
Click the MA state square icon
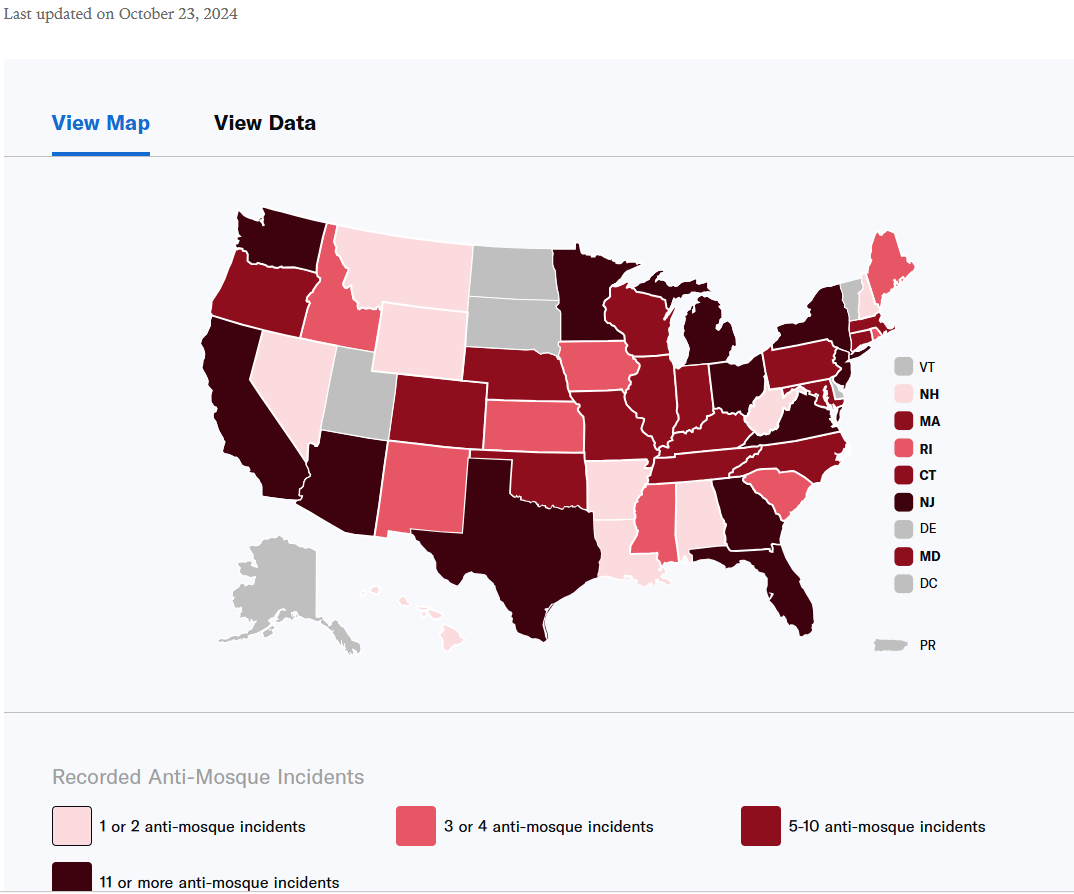pos(903,421)
